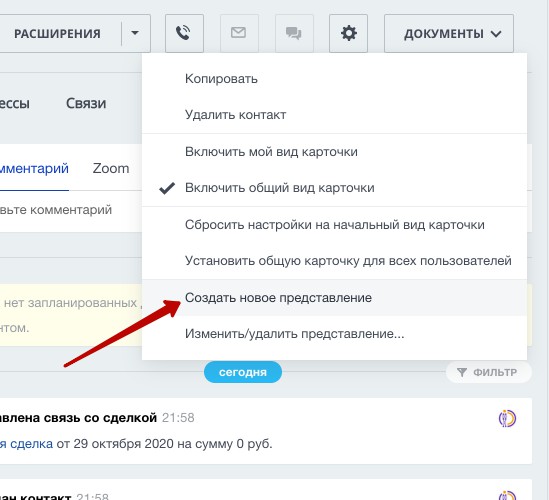Select Включить мой вид карточки
The image size is (549, 500).
(x=334, y=152)
